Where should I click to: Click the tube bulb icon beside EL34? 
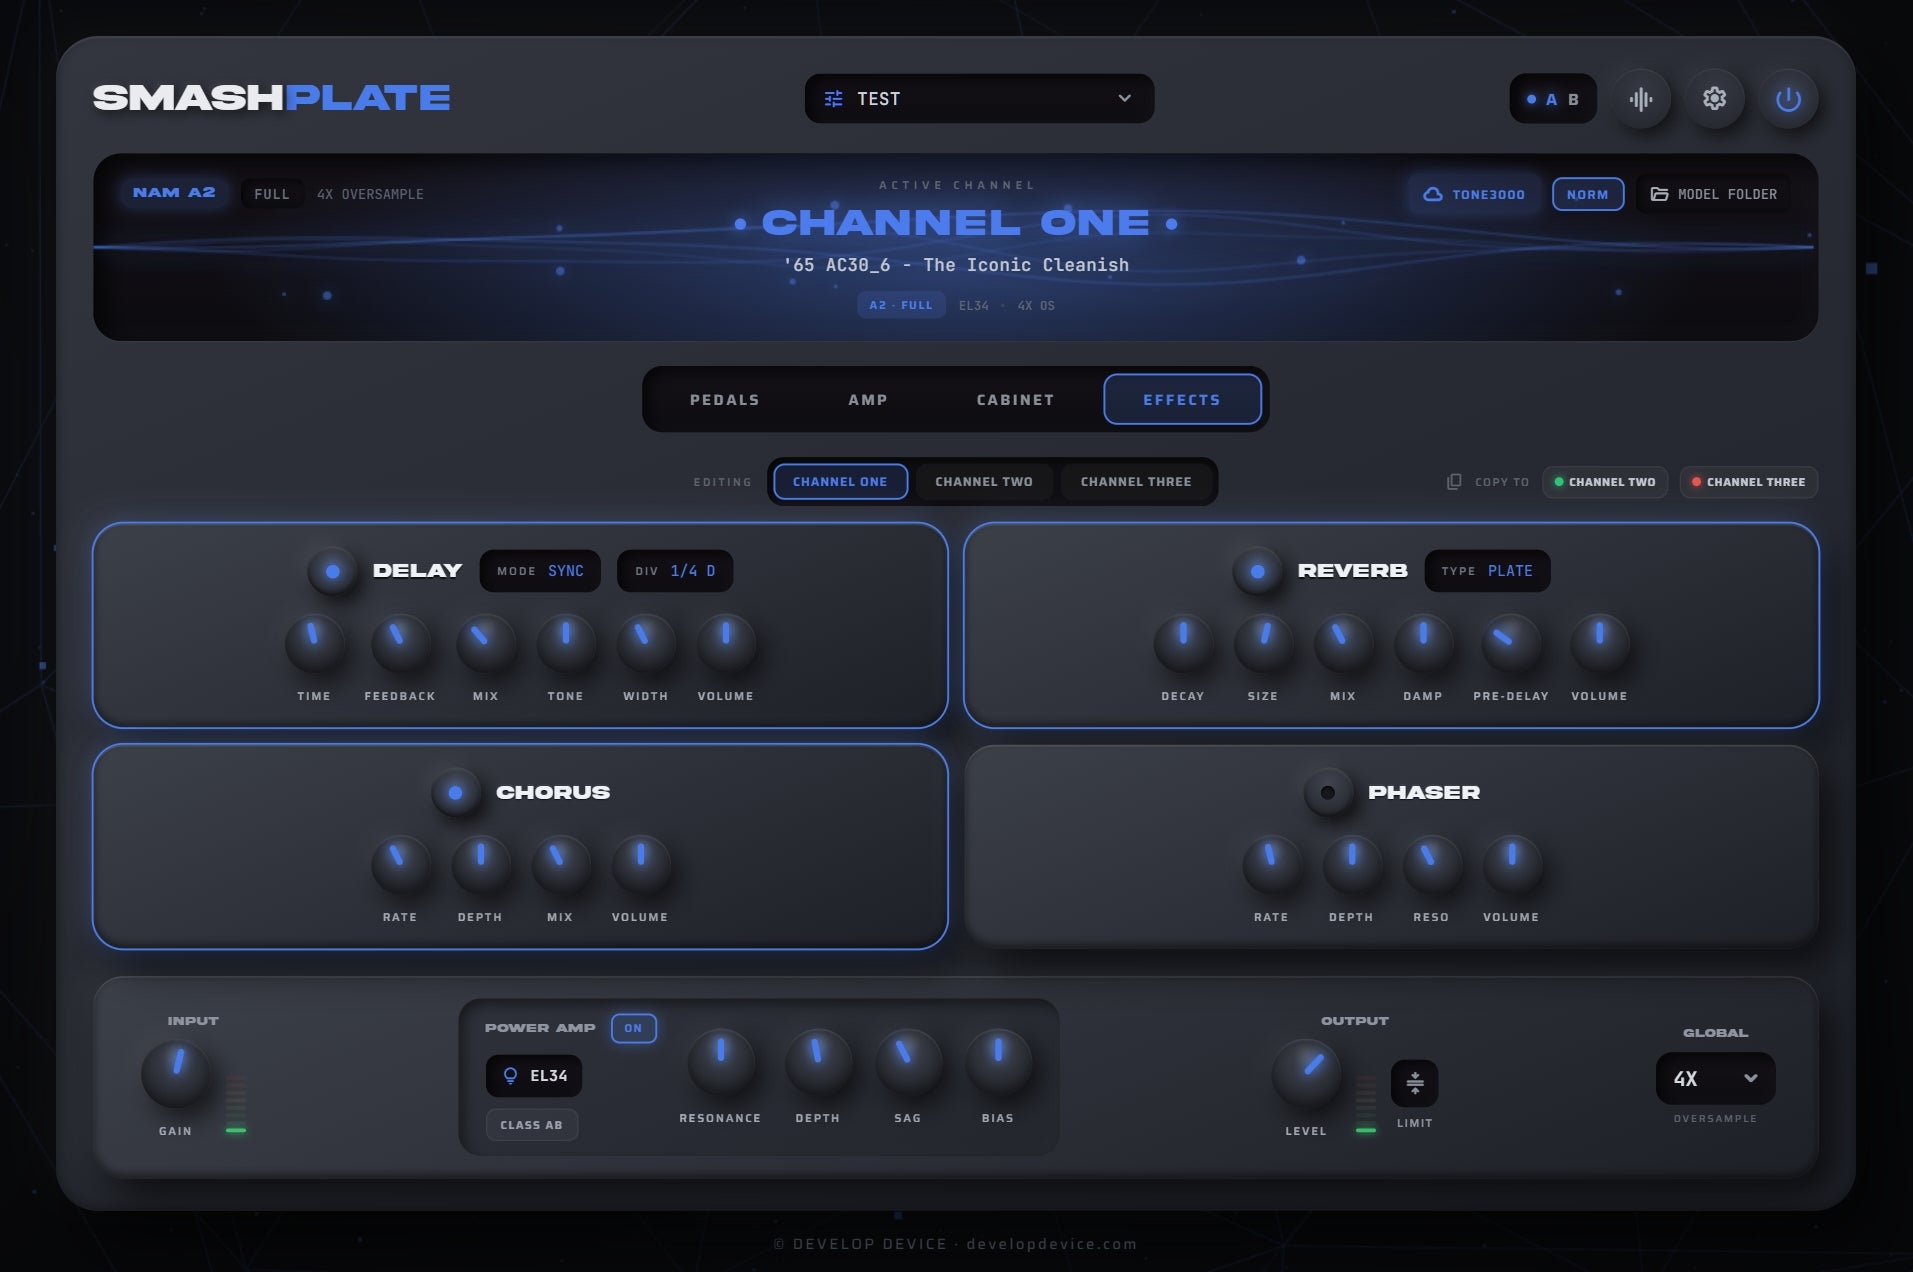tap(510, 1076)
